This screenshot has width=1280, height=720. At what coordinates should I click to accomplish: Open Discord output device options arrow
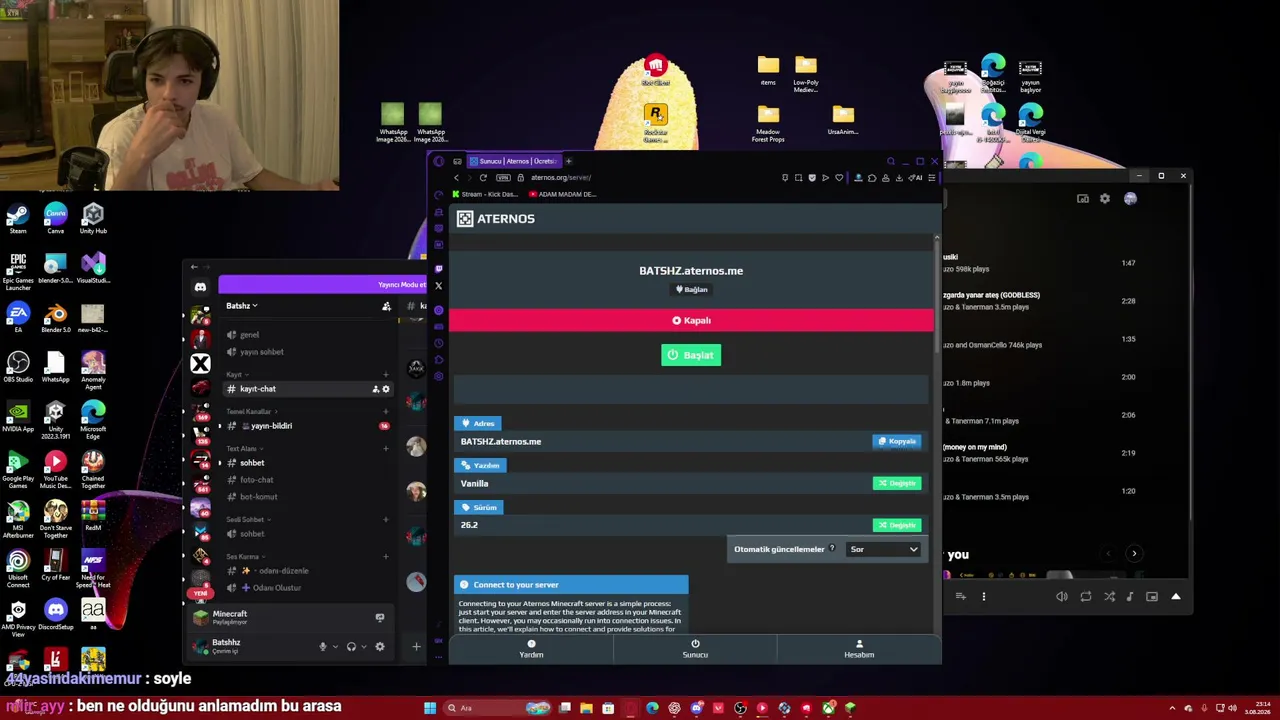point(364,647)
